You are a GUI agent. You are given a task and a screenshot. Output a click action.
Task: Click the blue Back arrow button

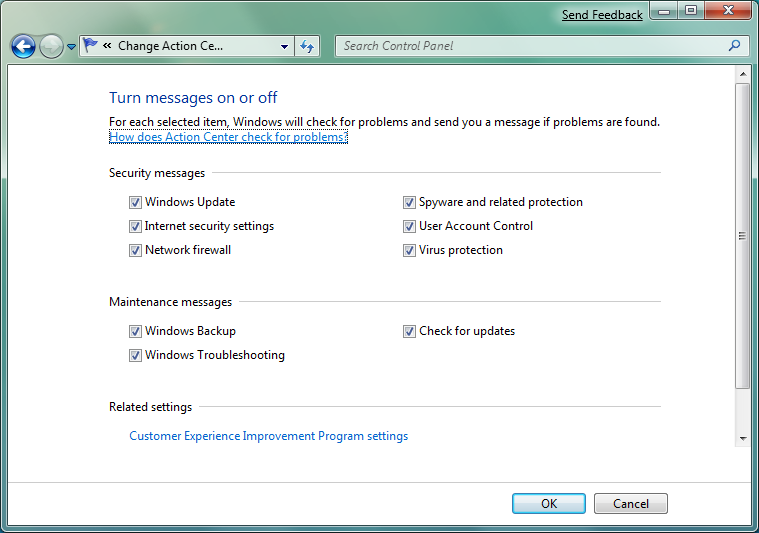(x=23, y=46)
